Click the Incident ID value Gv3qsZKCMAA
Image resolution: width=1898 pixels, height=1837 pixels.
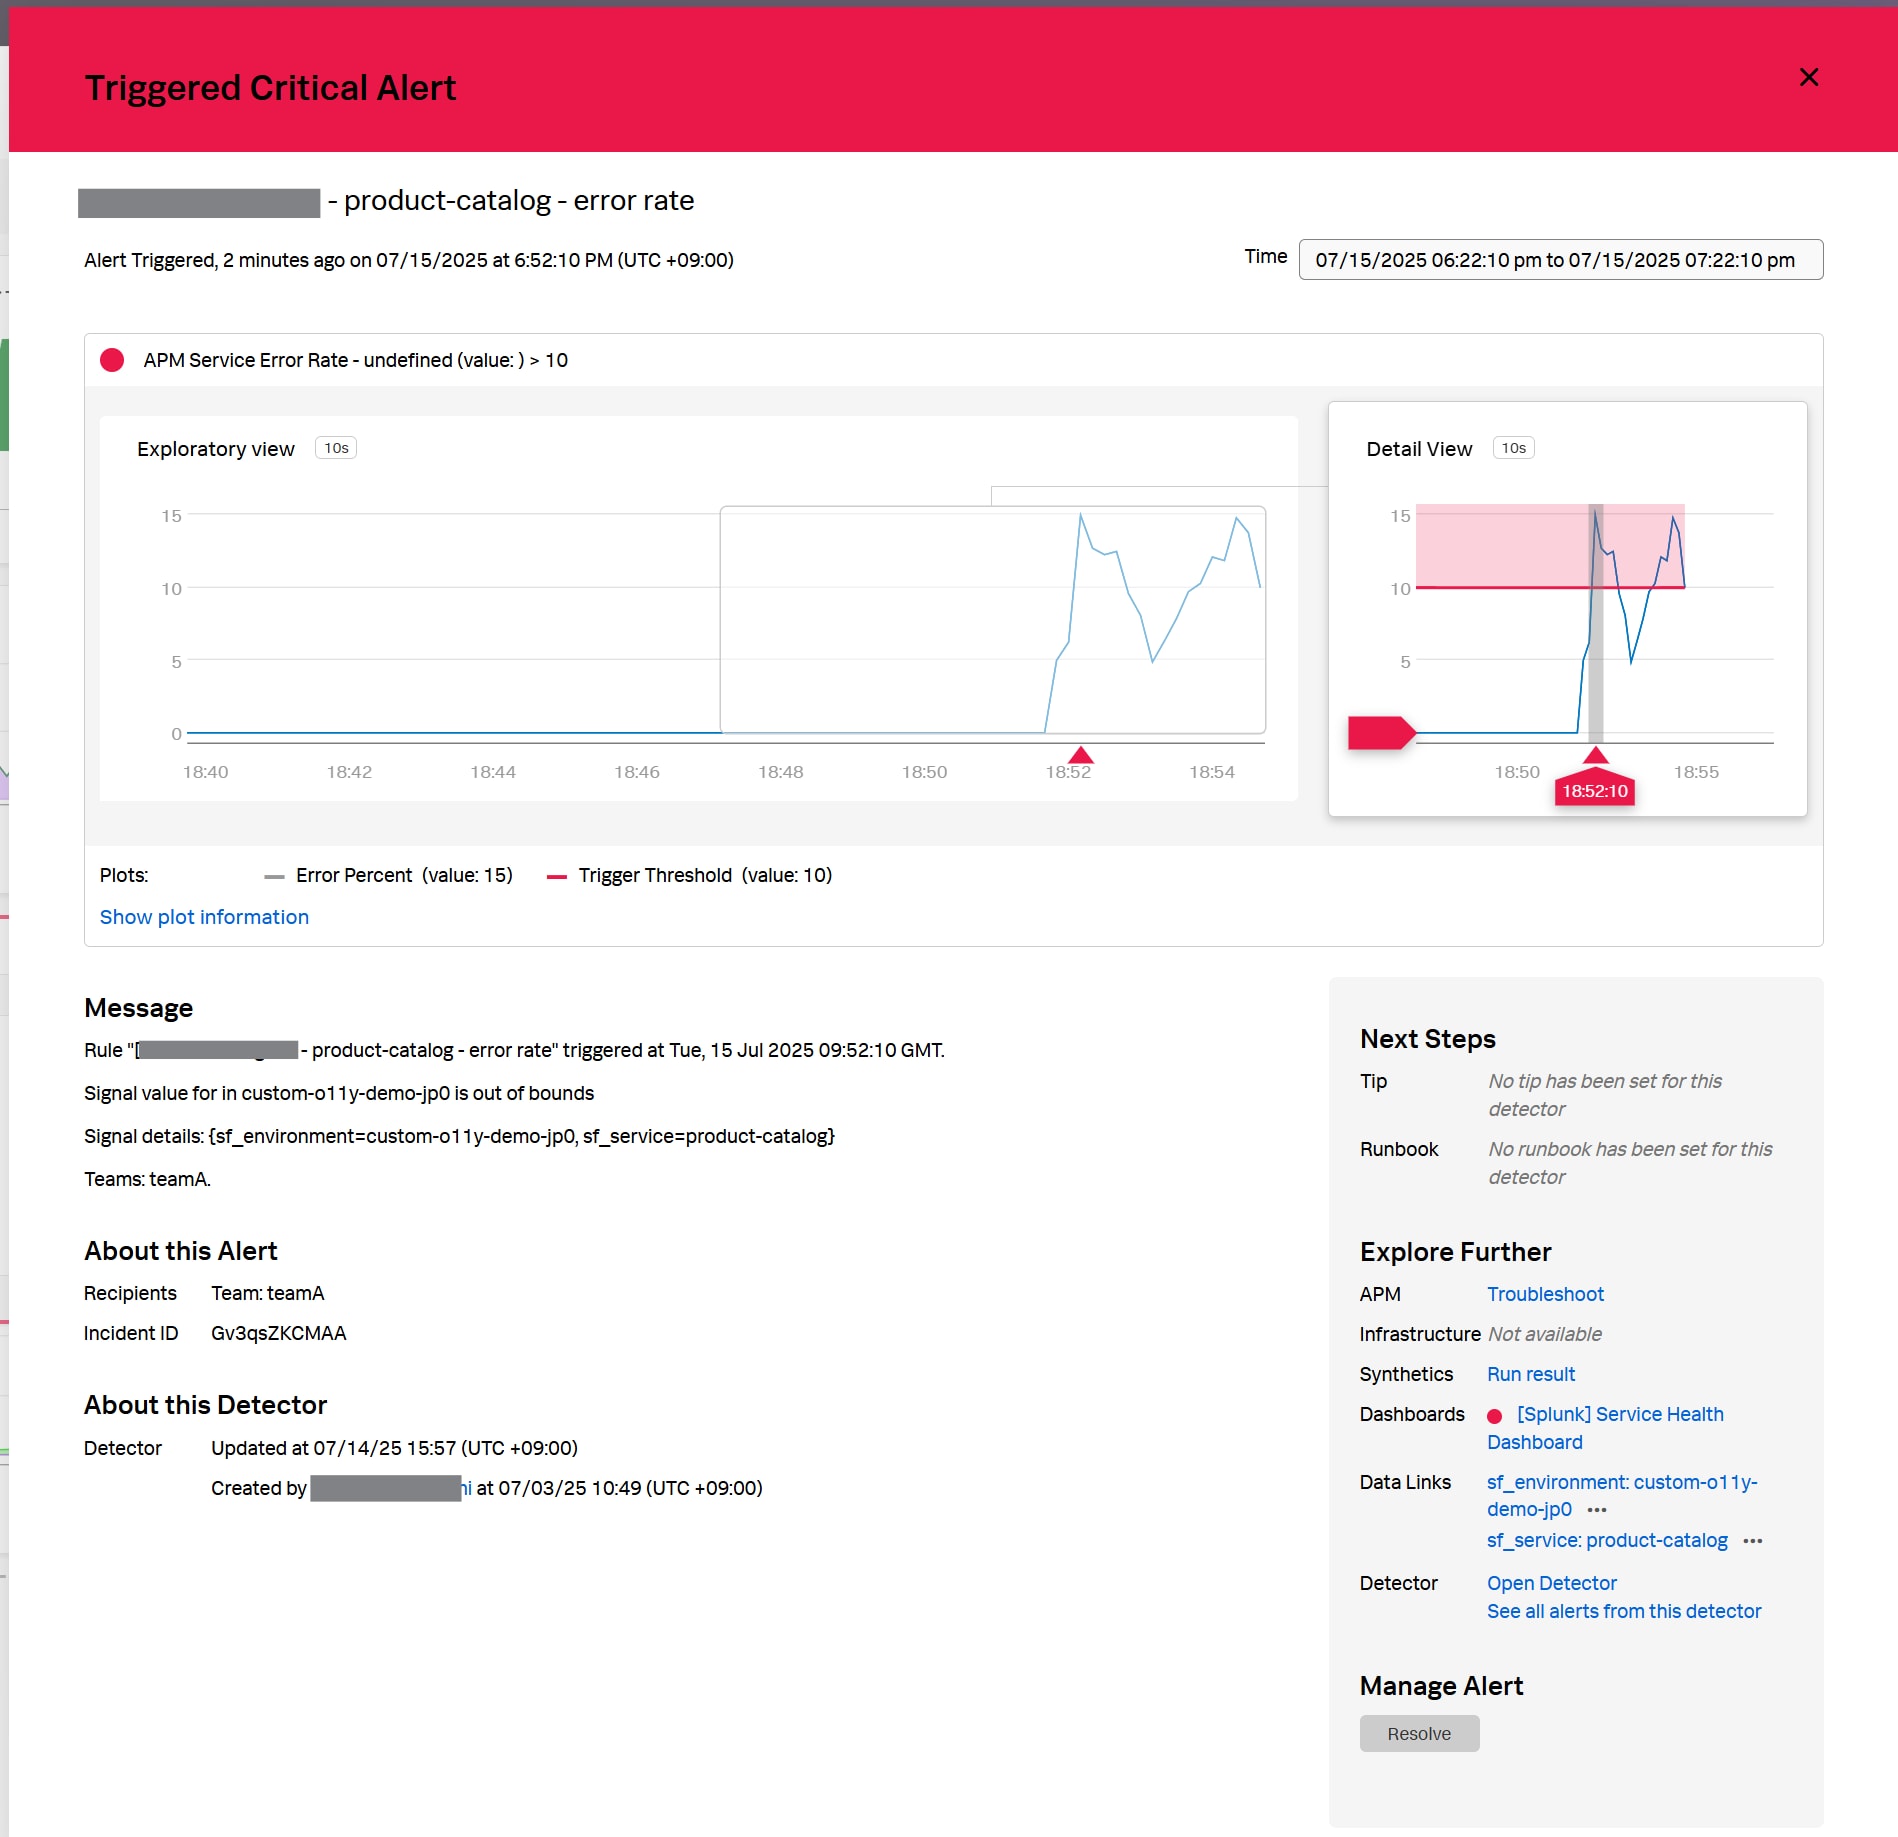278,1333
